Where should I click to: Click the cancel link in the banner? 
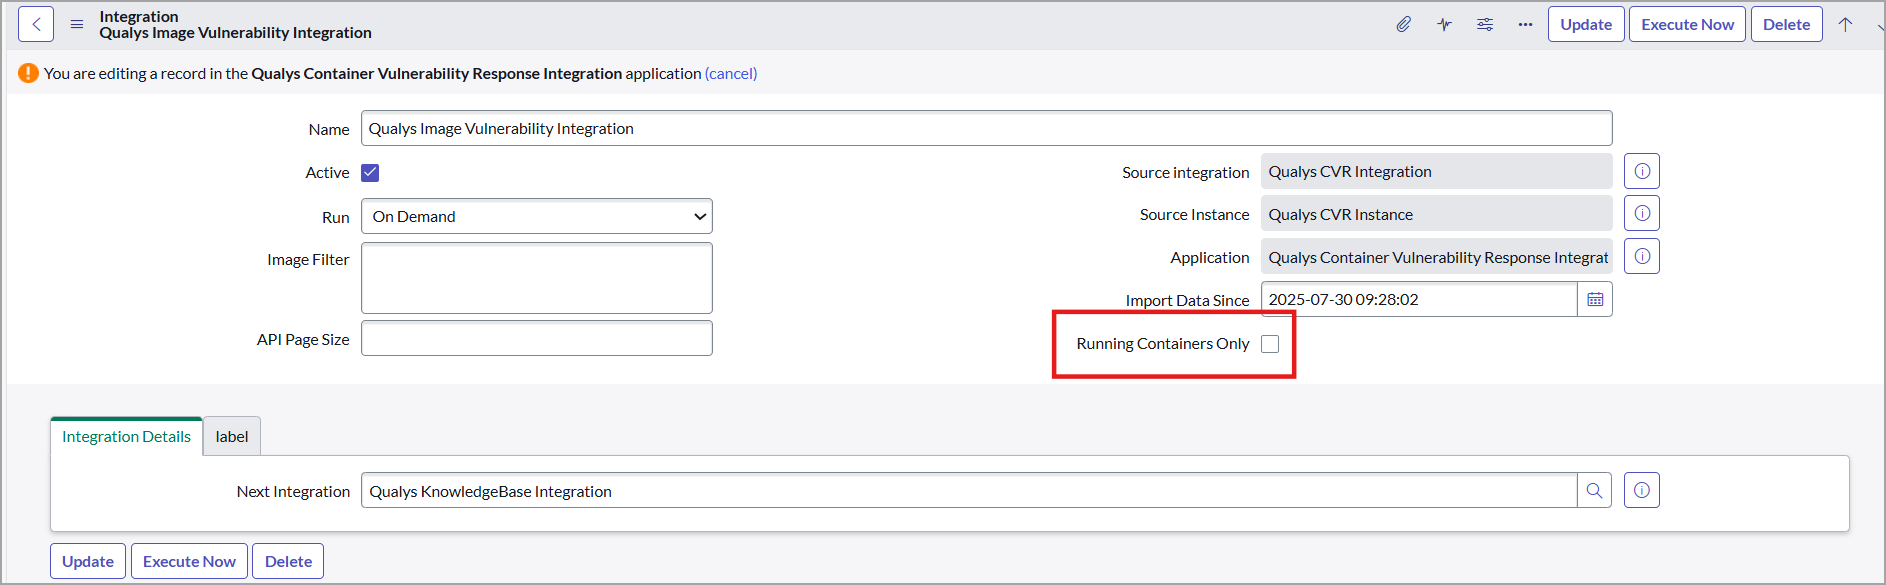tap(730, 73)
